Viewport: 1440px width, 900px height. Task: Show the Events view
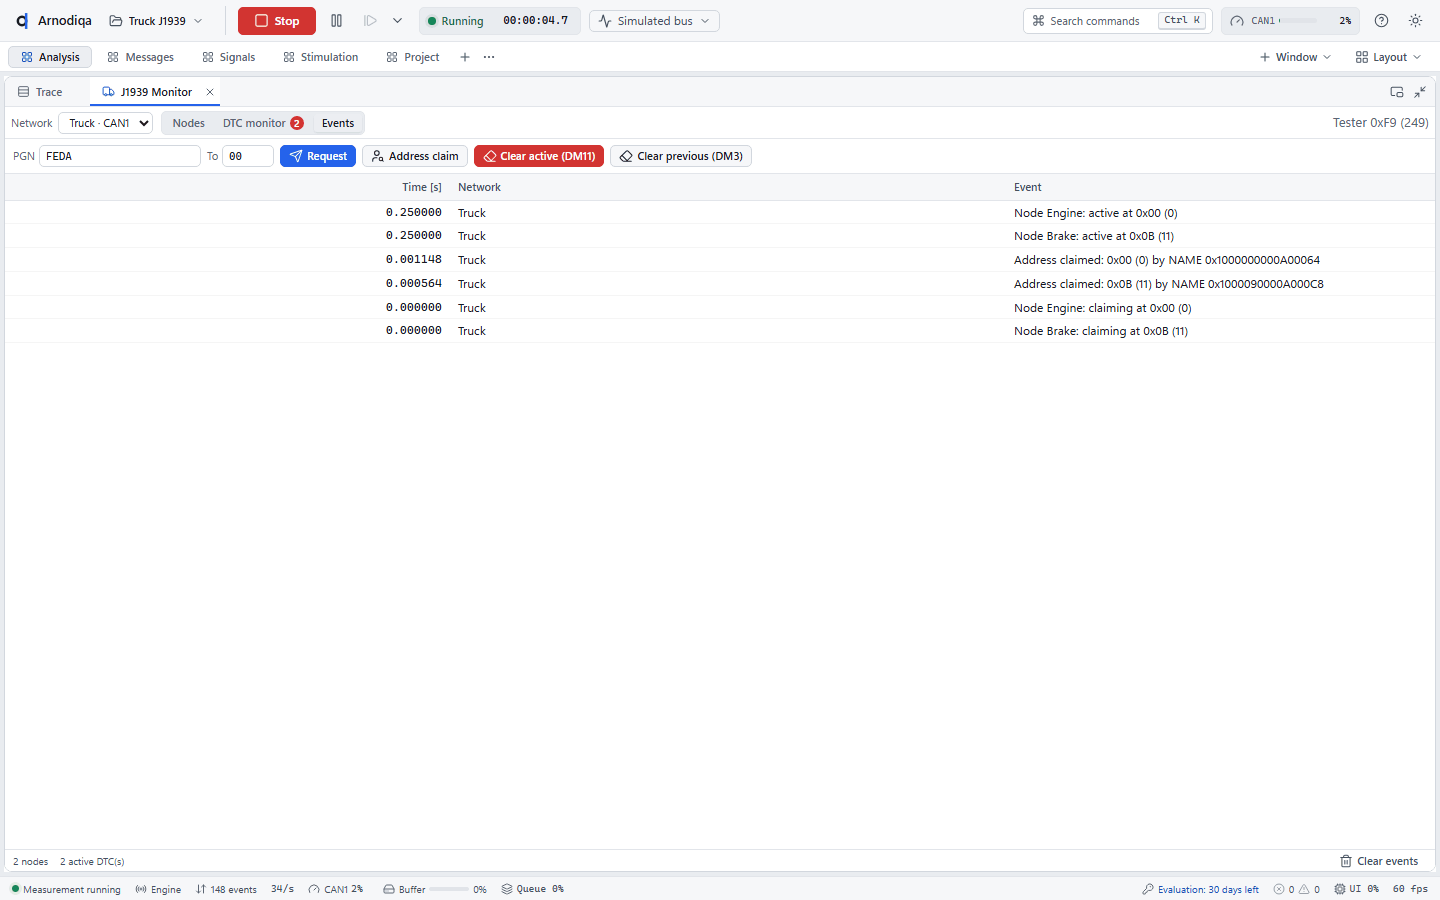(338, 123)
